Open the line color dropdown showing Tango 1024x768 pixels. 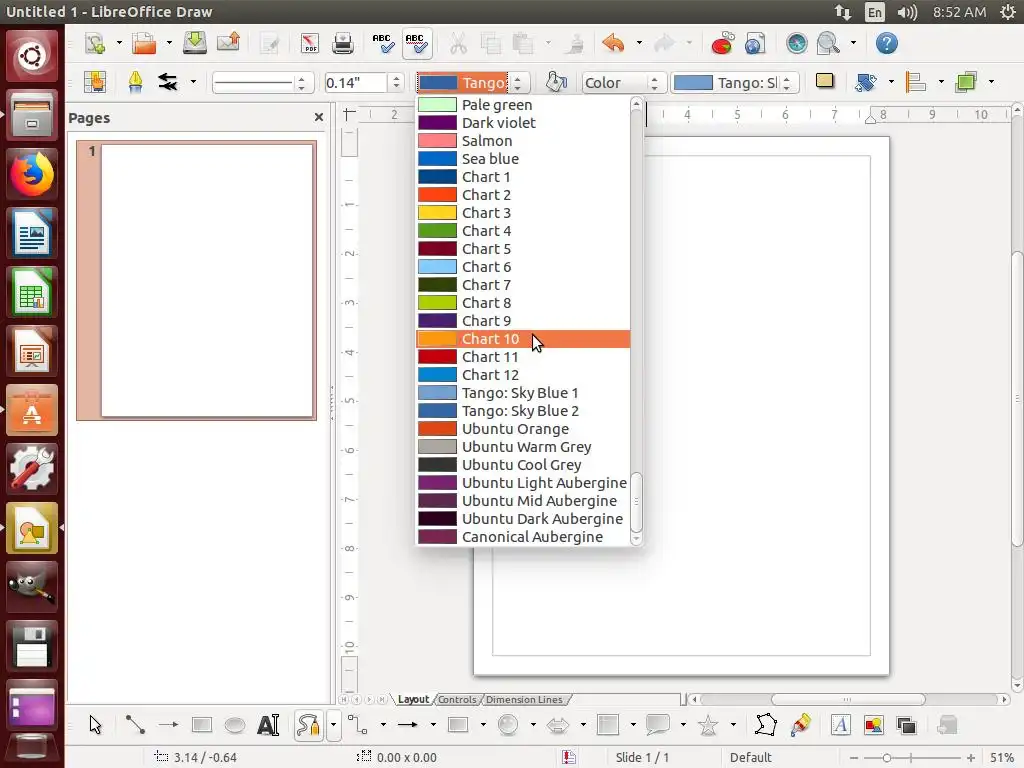(472, 83)
